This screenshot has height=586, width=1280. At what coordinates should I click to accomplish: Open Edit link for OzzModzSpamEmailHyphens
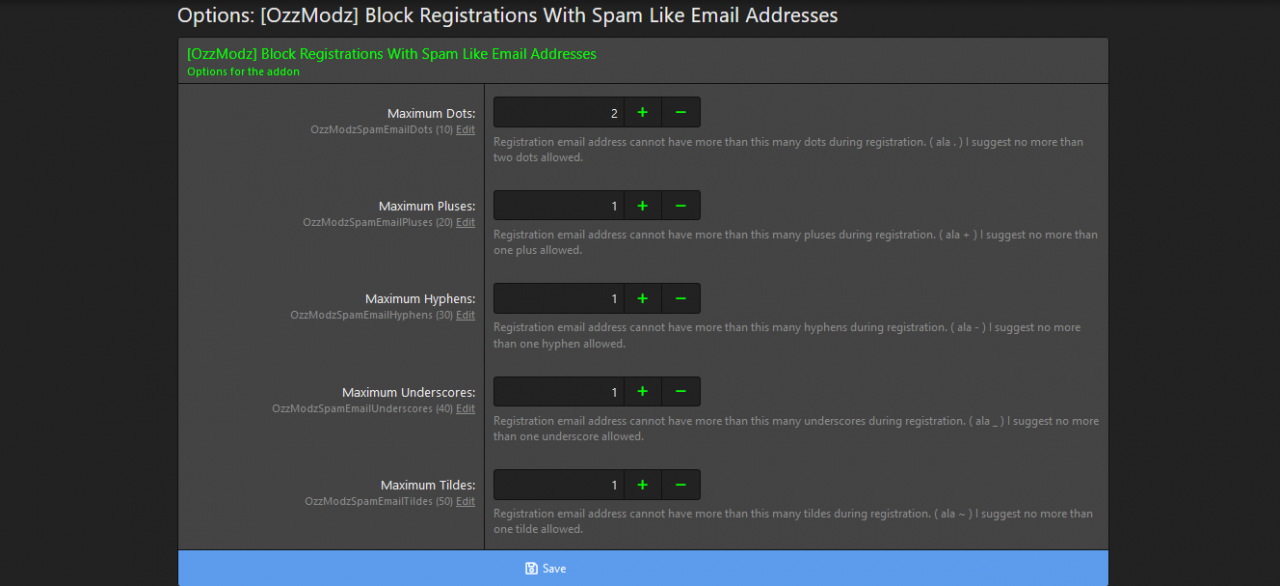(465, 316)
